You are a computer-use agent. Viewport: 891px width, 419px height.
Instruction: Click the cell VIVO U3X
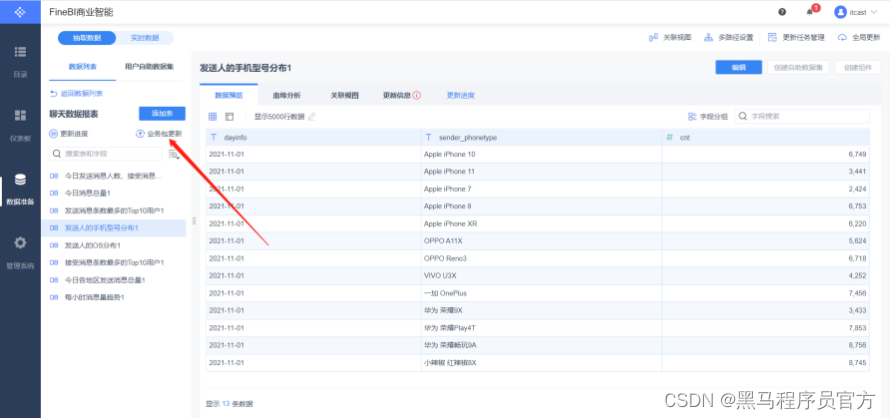[x=542, y=276]
